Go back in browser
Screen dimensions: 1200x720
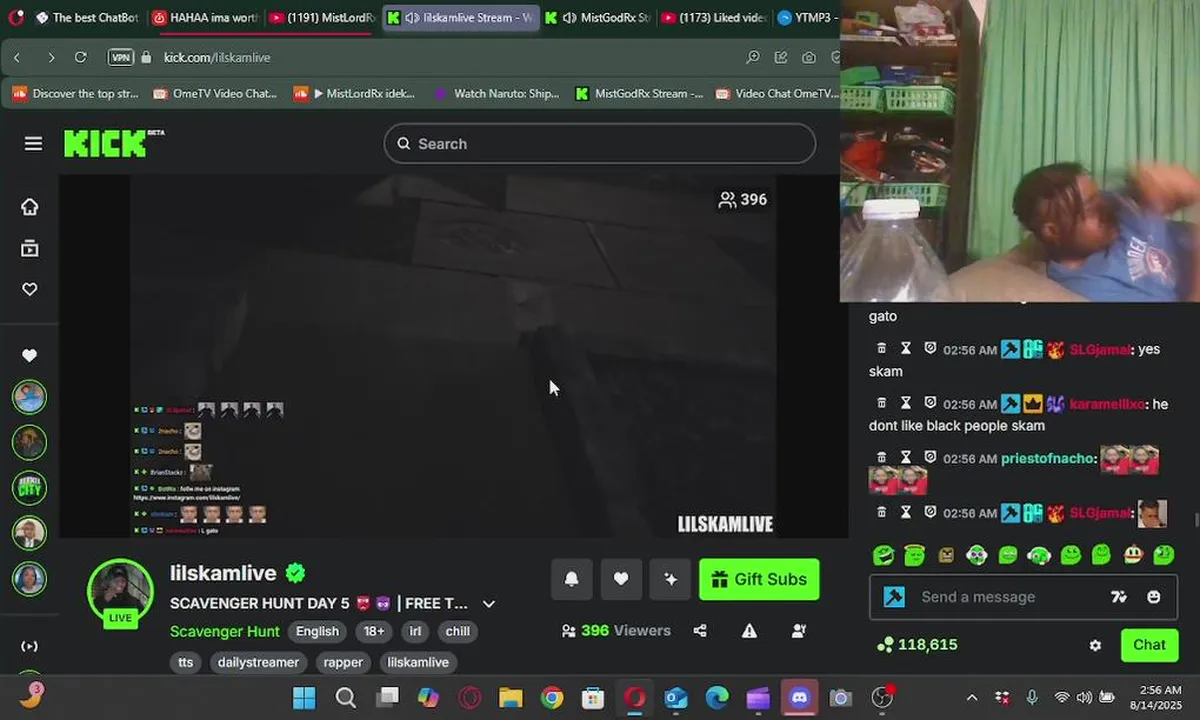point(17,58)
